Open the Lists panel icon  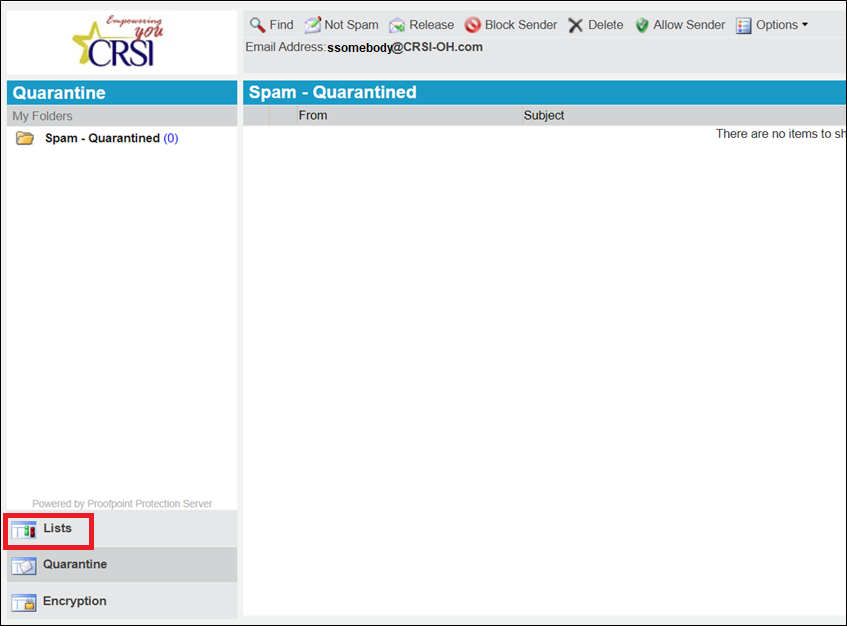coord(23,530)
